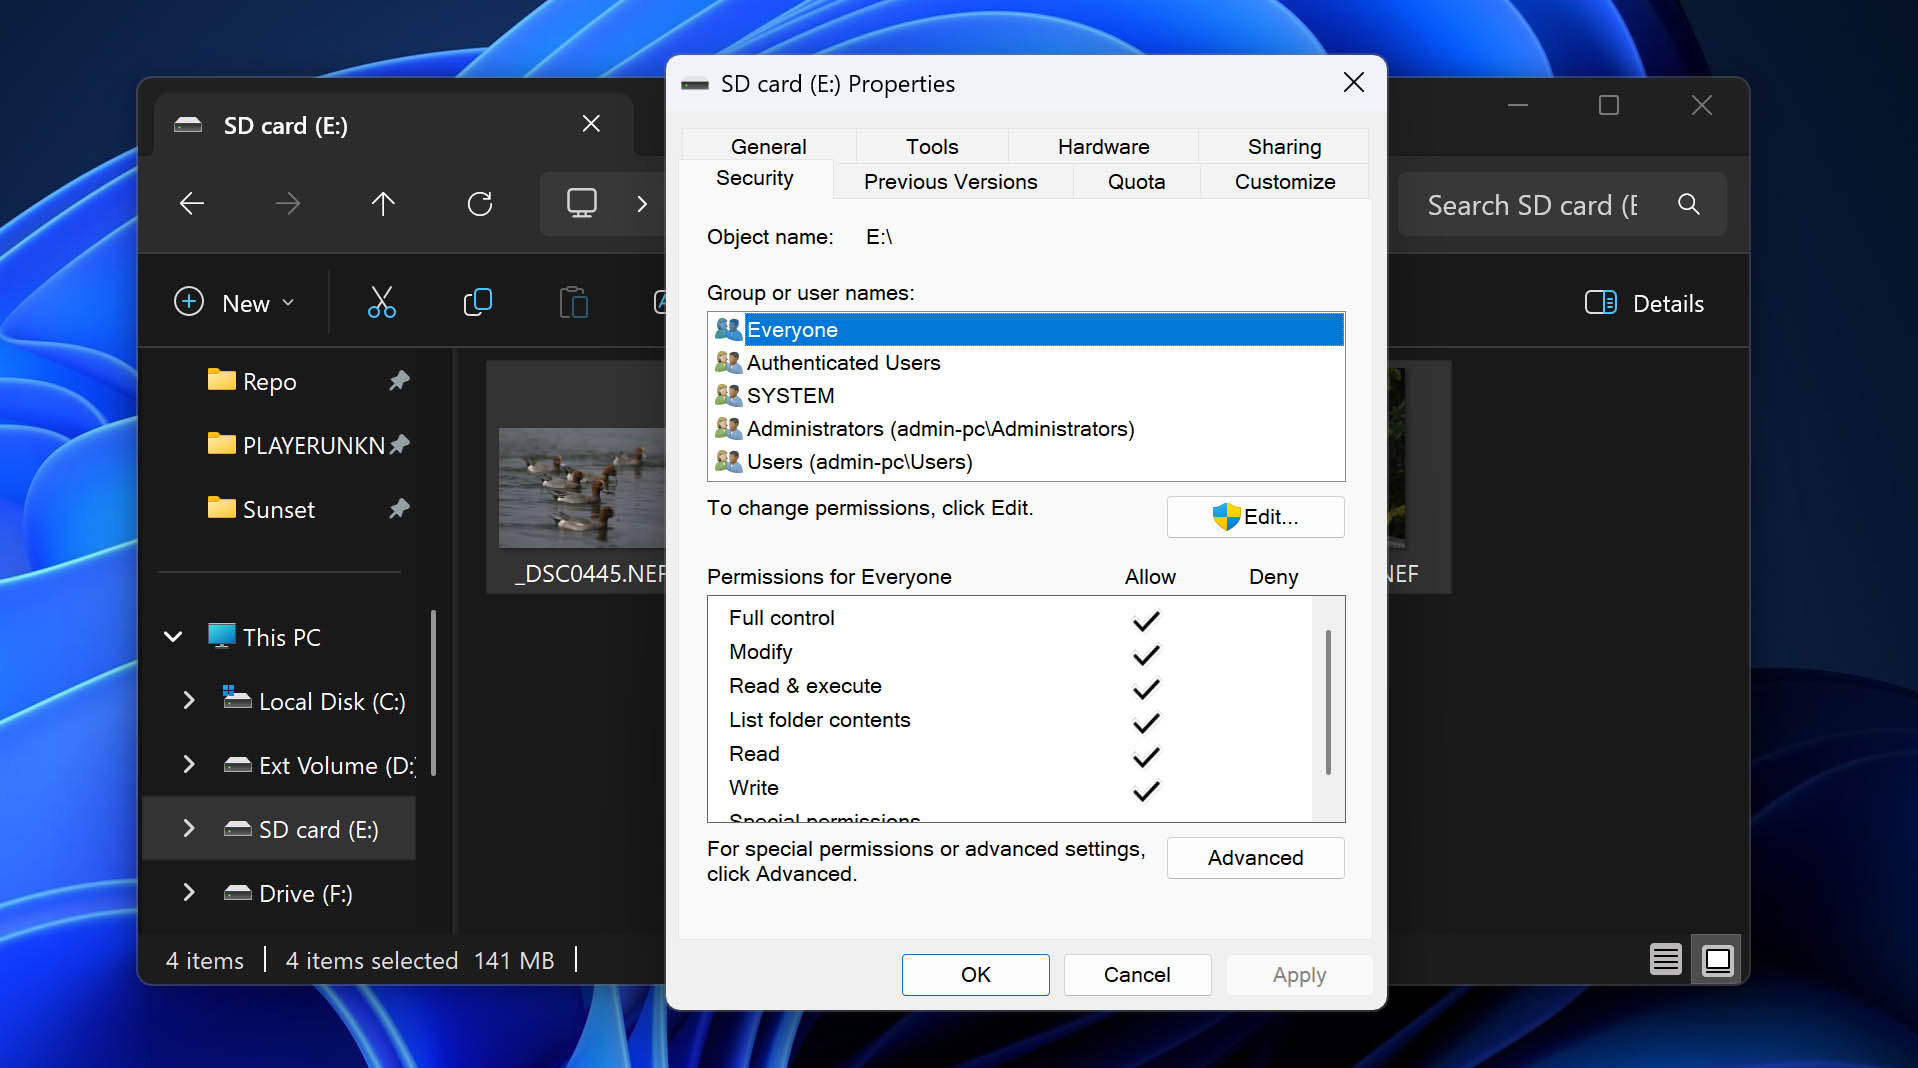This screenshot has width=1918, height=1068.
Task: Switch to large thumbnails view
Action: click(1717, 960)
